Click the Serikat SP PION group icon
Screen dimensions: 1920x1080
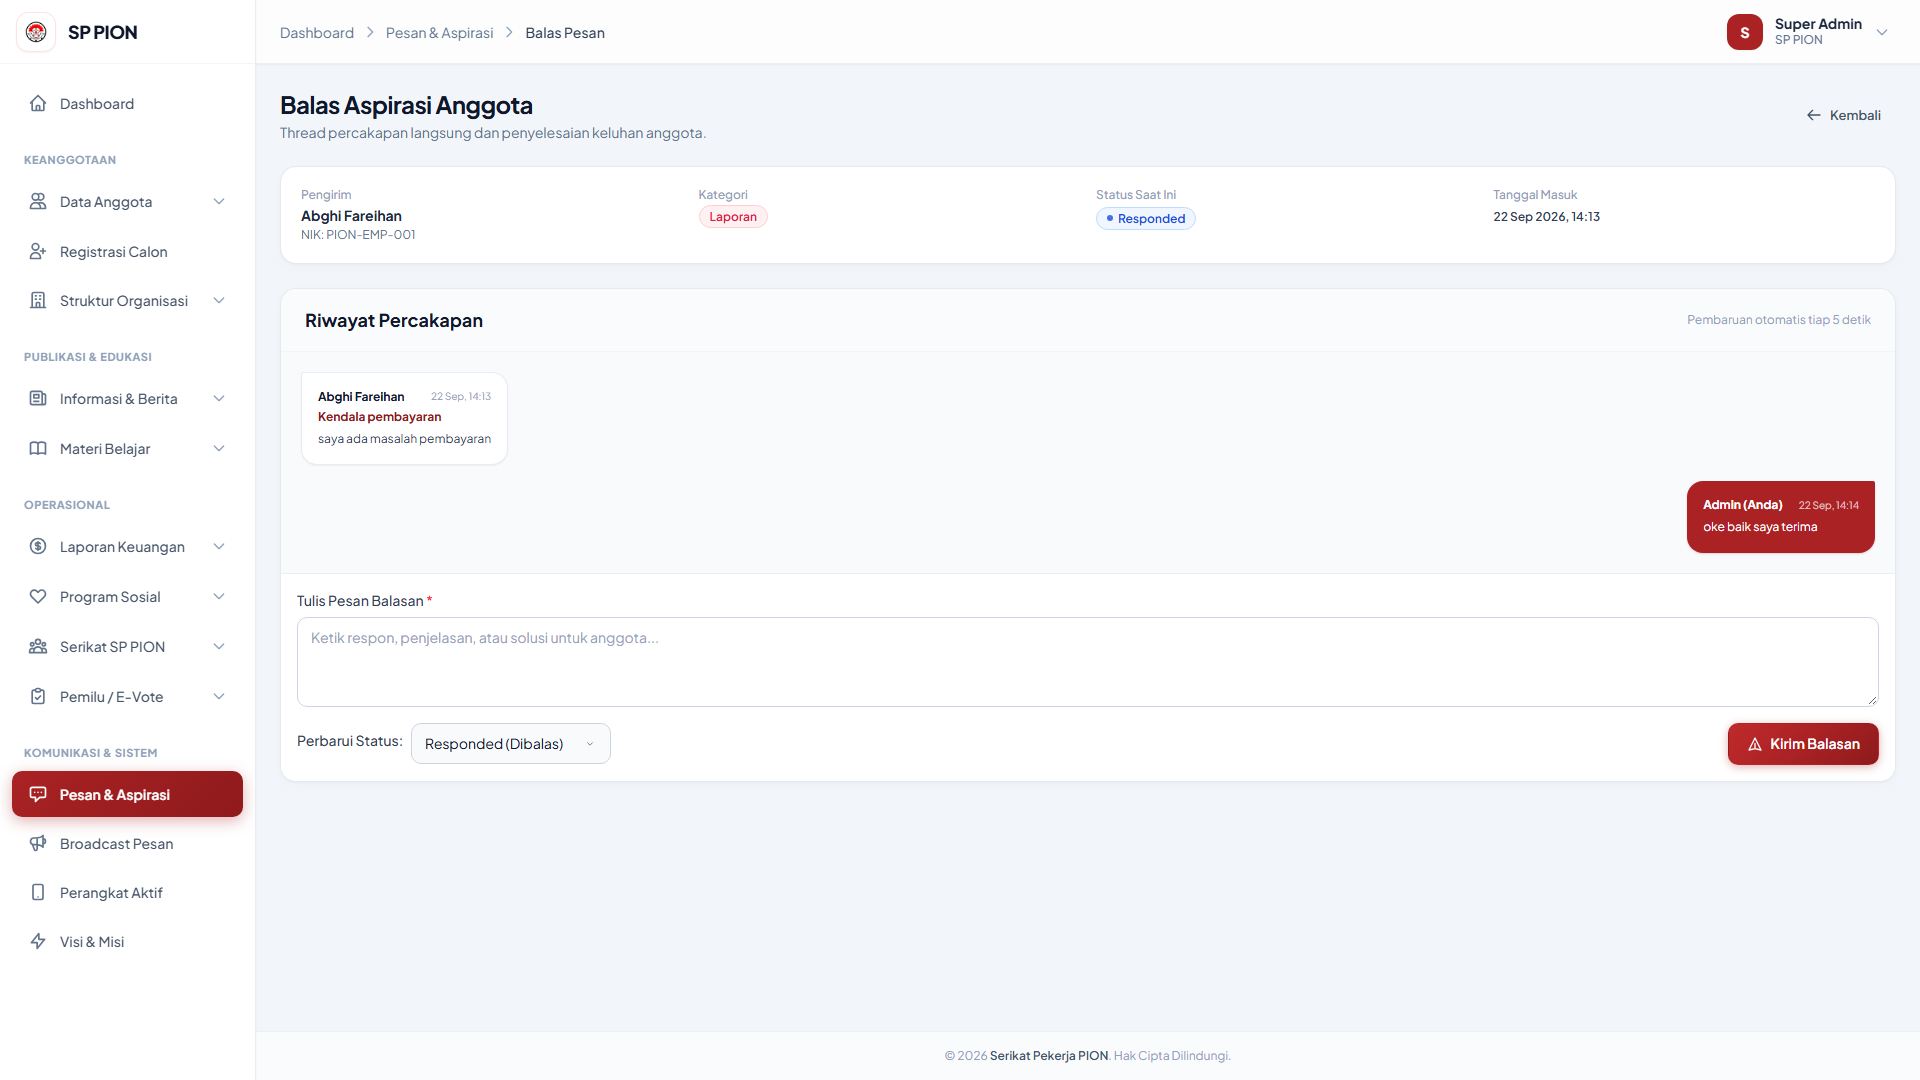[38, 647]
